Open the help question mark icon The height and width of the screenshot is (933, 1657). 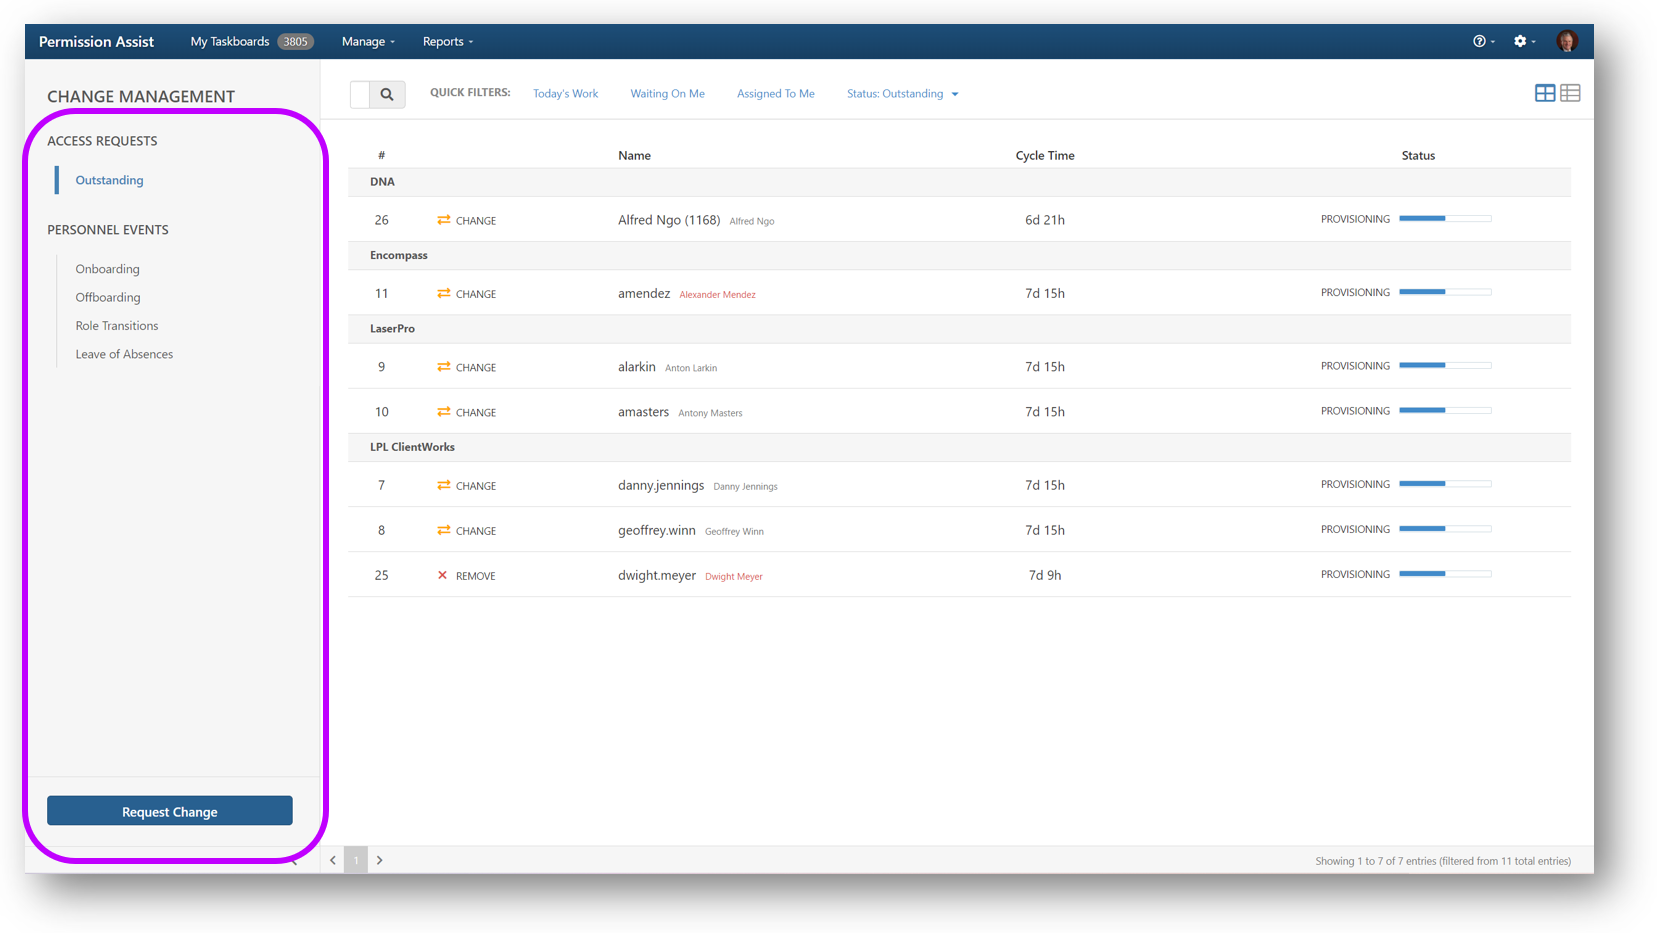point(1478,41)
